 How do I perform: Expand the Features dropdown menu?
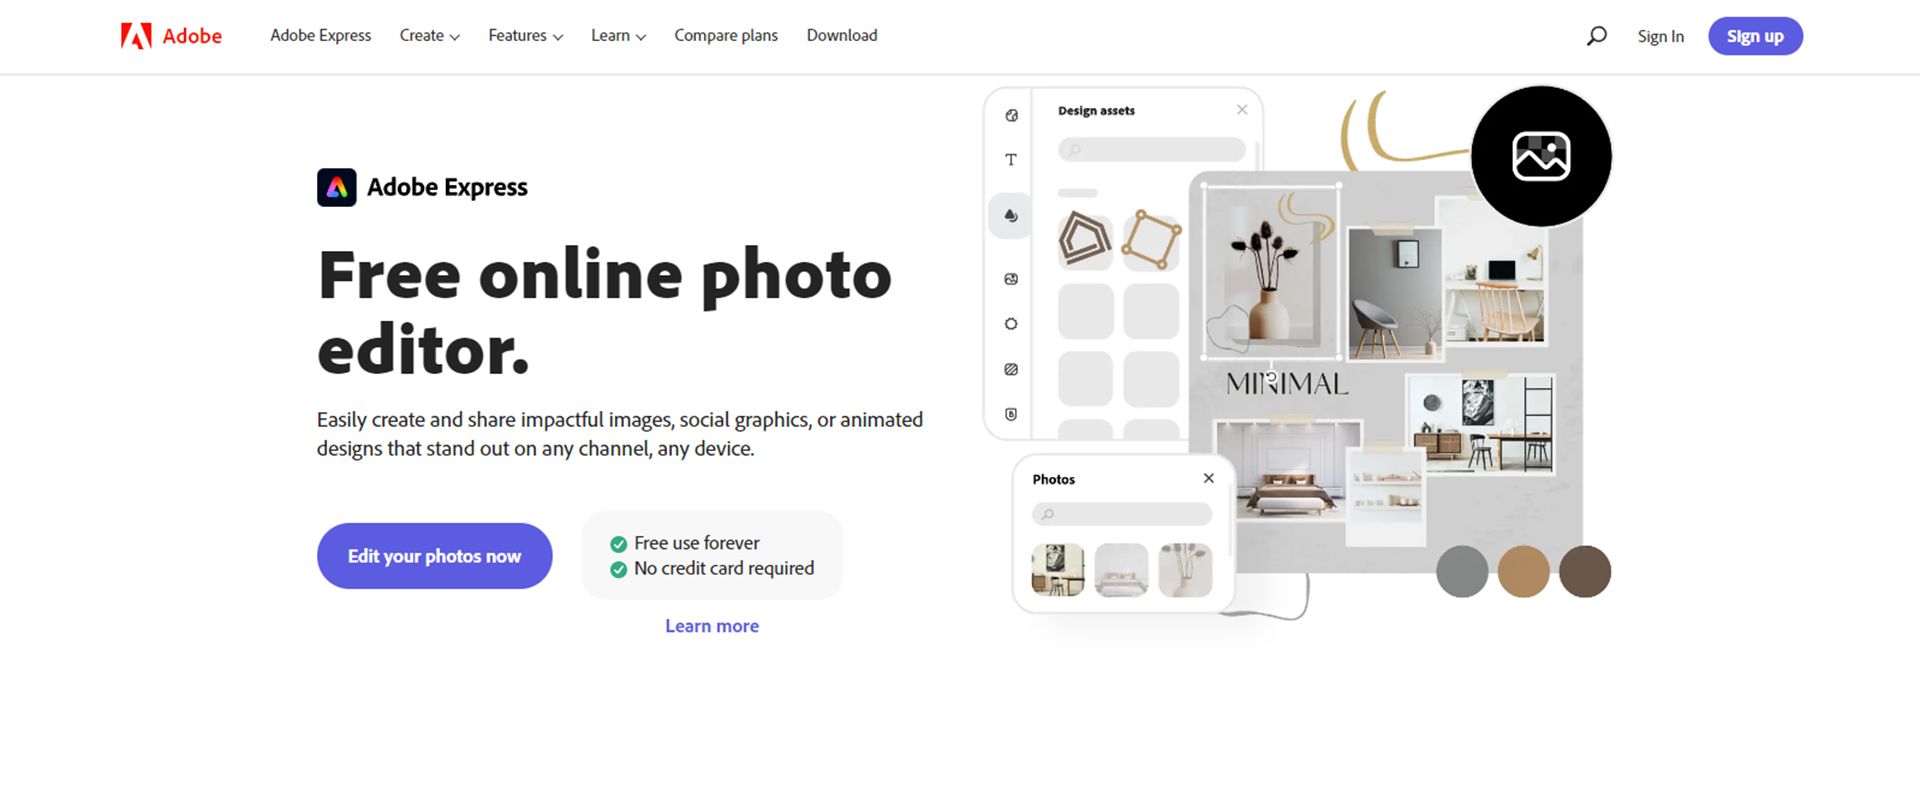[x=525, y=36]
